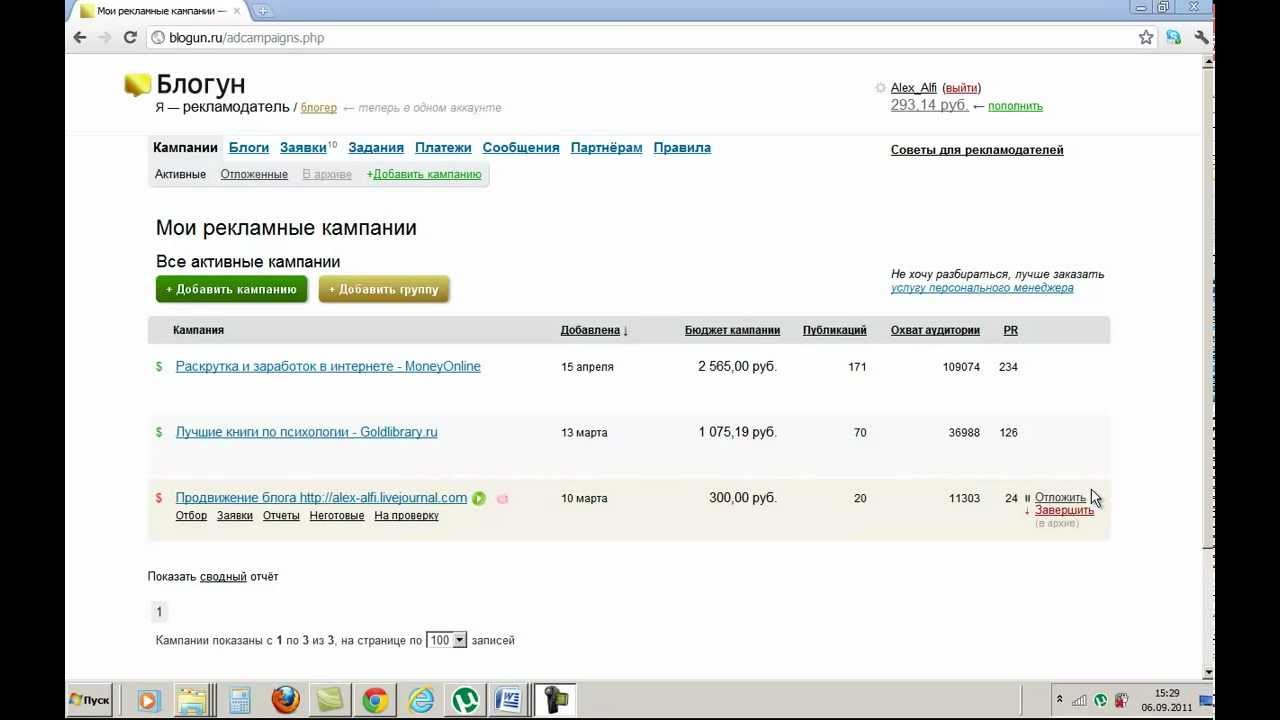Open uTorrent from the taskbar
Image resolution: width=1280 pixels, height=720 pixels.
tap(465, 700)
